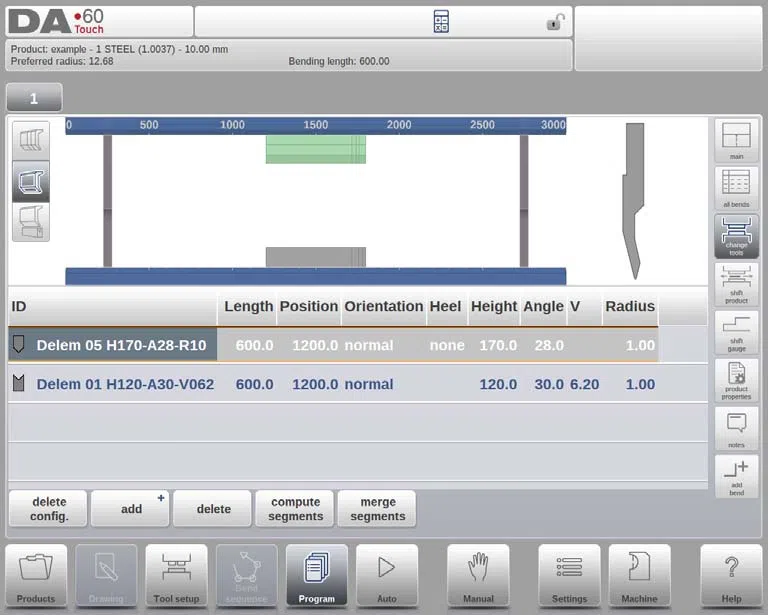Click the product info header bar
The width and height of the screenshot is (768, 615).
tap(288, 55)
